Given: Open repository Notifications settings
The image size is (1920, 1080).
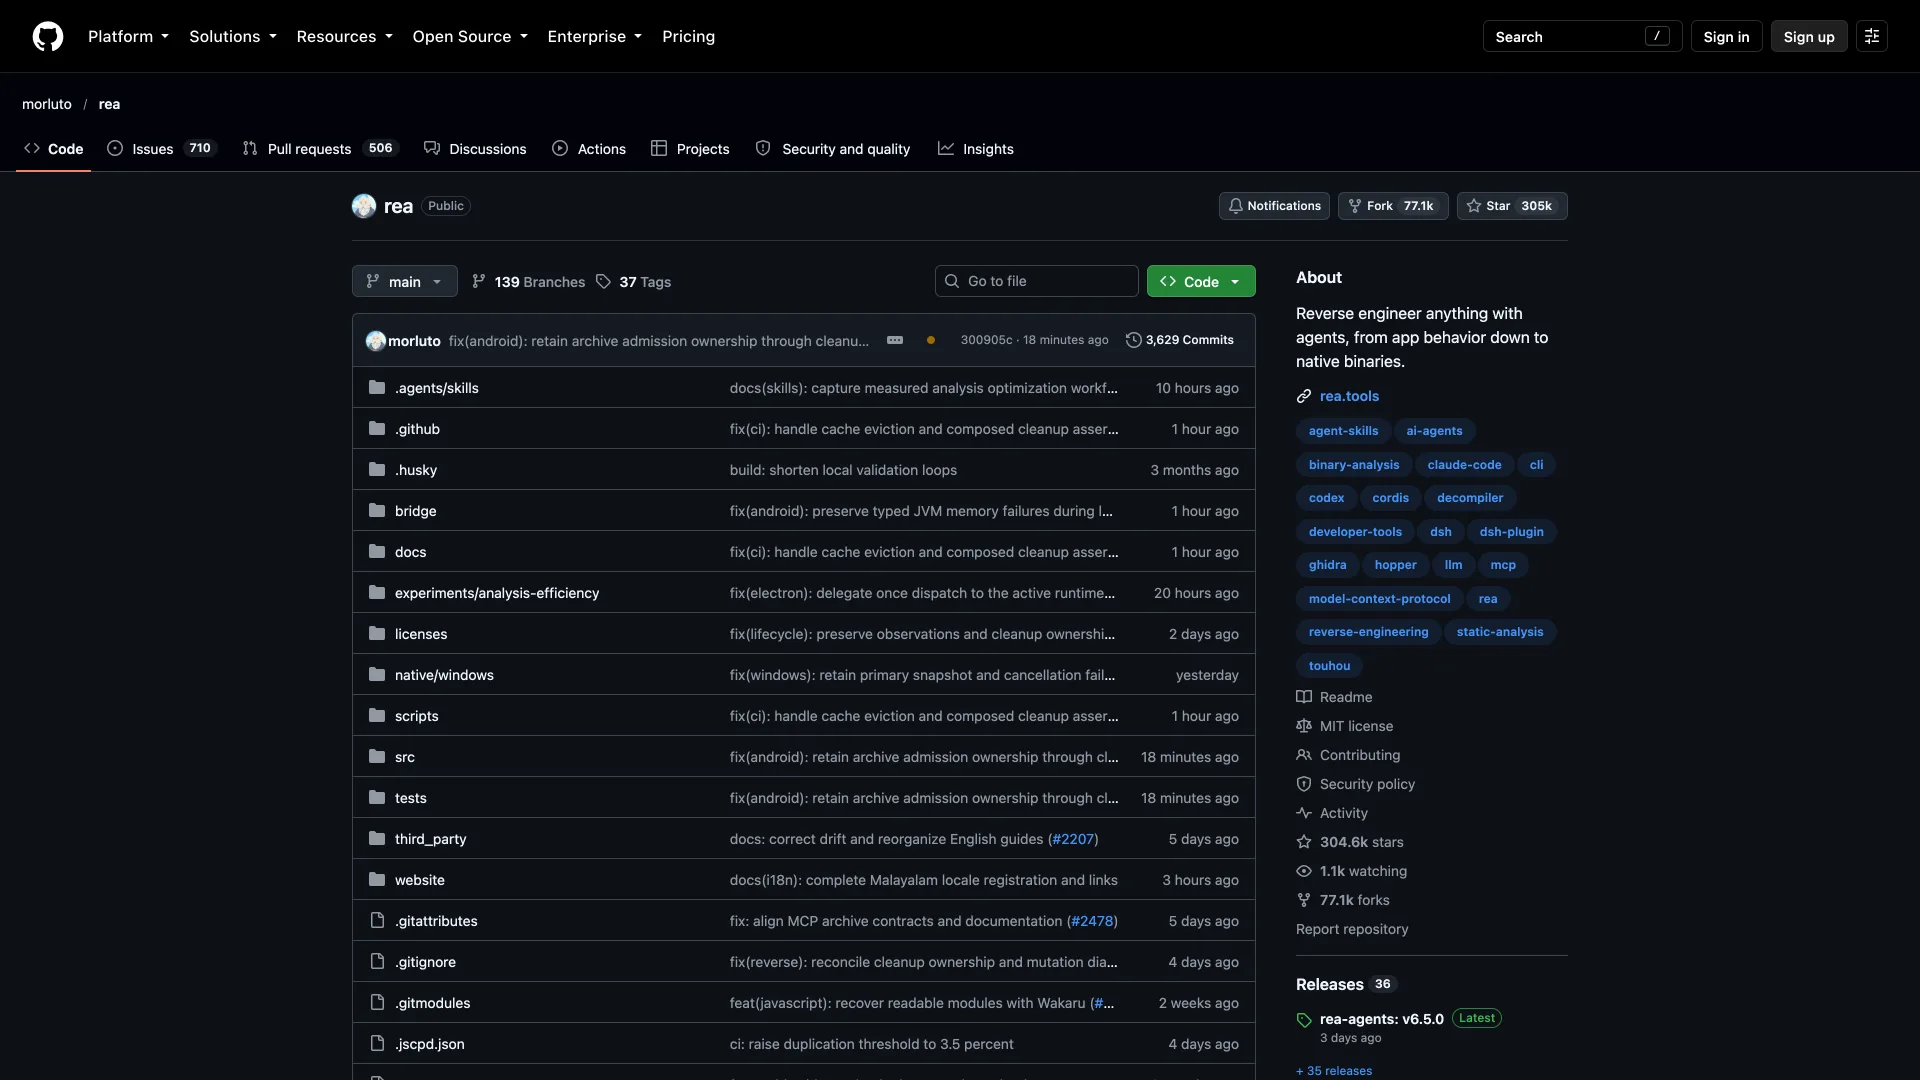Looking at the screenshot, I should click(x=1274, y=206).
